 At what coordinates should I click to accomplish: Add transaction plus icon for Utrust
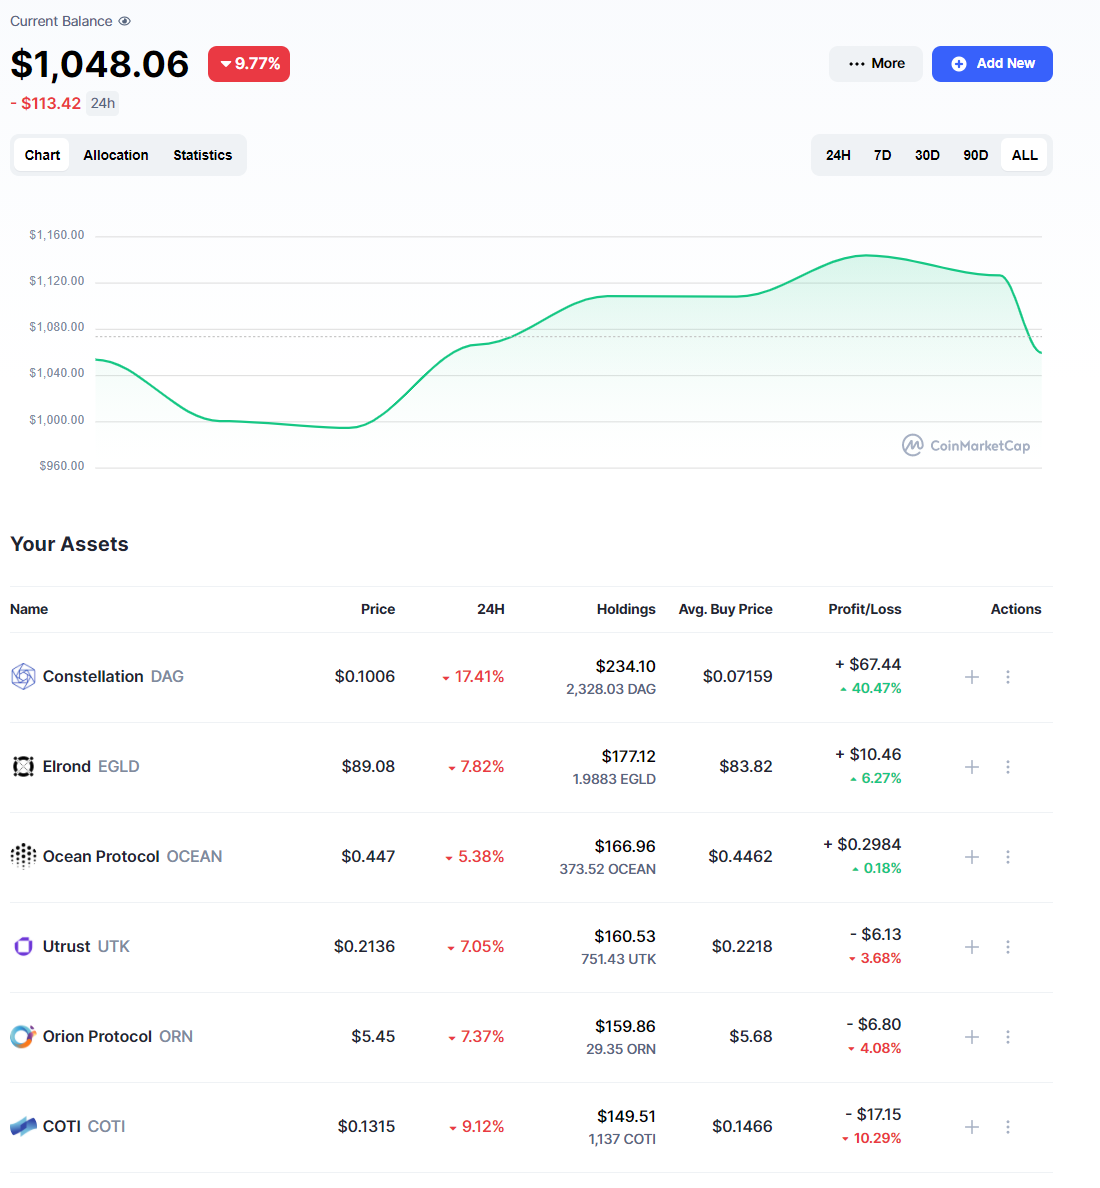pyautogui.click(x=972, y=947)
